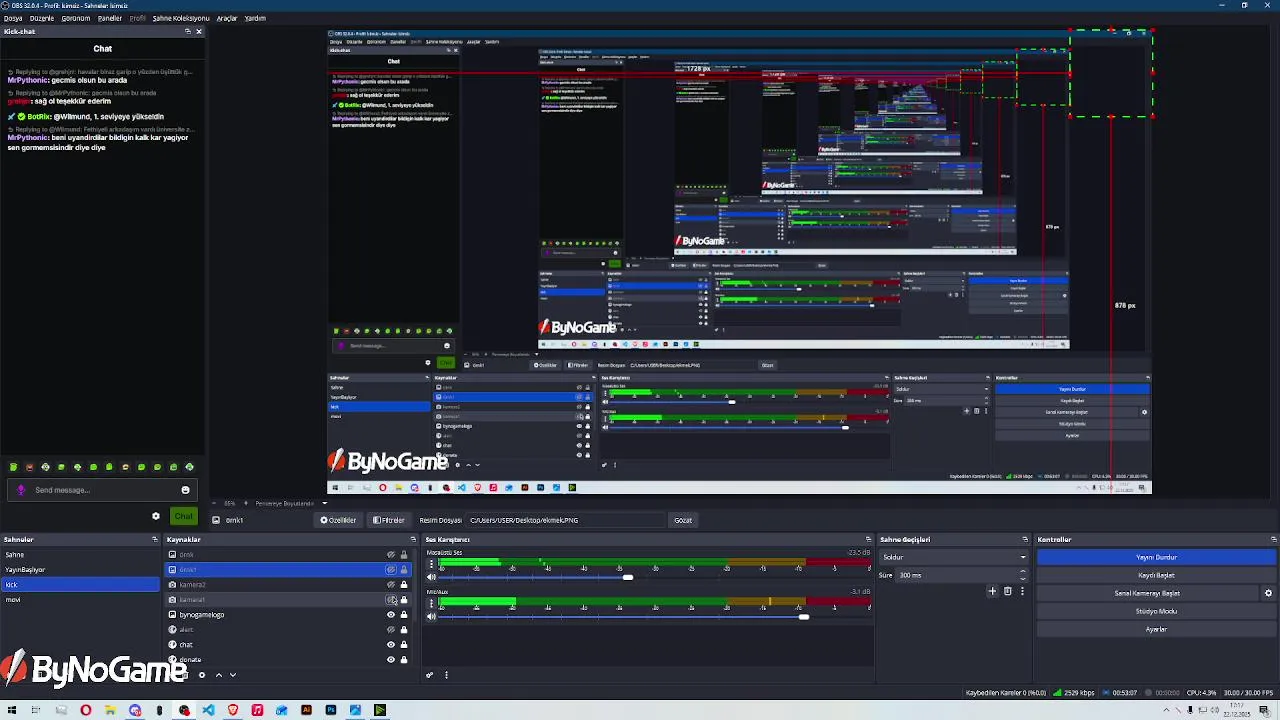Start recording with Kaydı Başlat
The height and width of the screenshot is (720, 1280).
click(x=1157, y=575)
